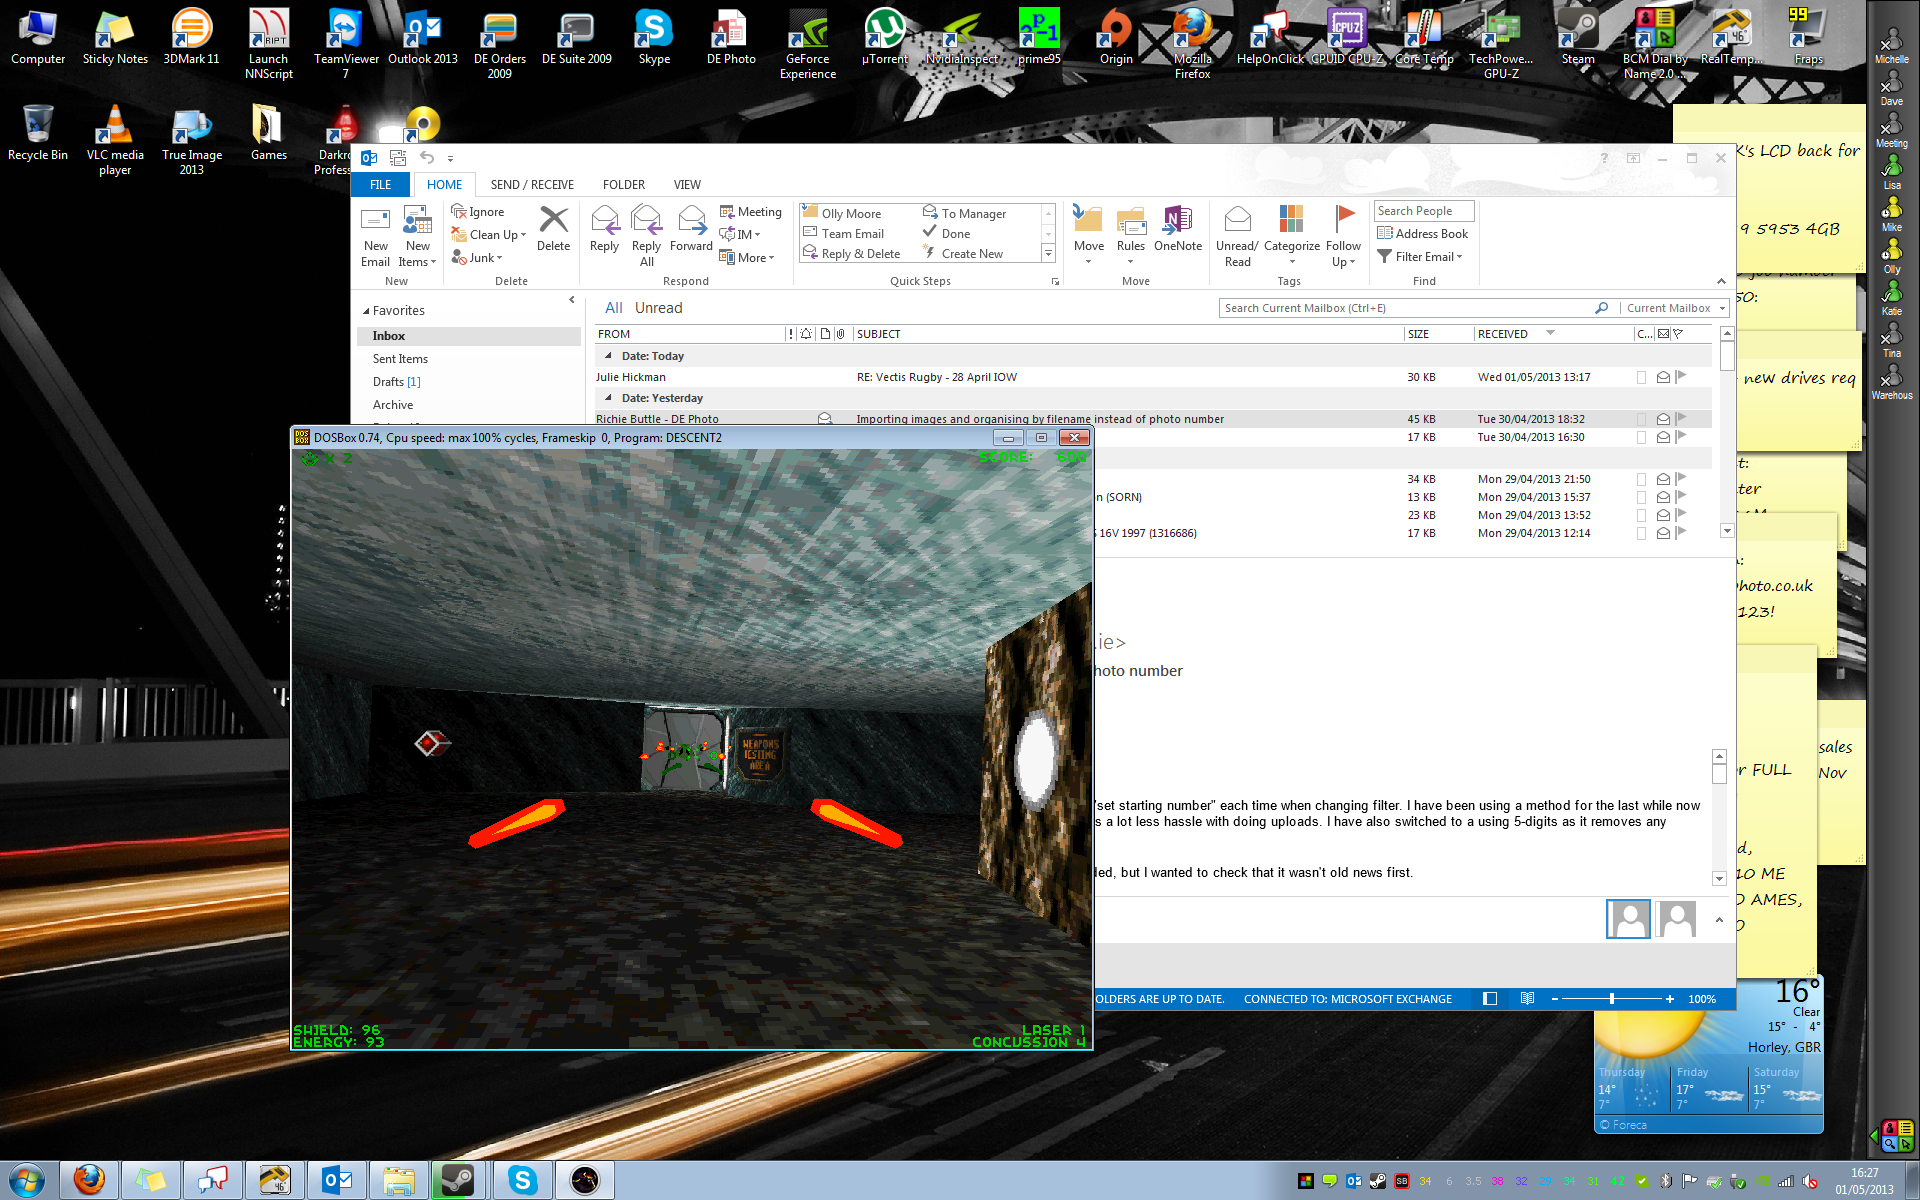Open Junk dropdown menu

[x=477, y=258]
